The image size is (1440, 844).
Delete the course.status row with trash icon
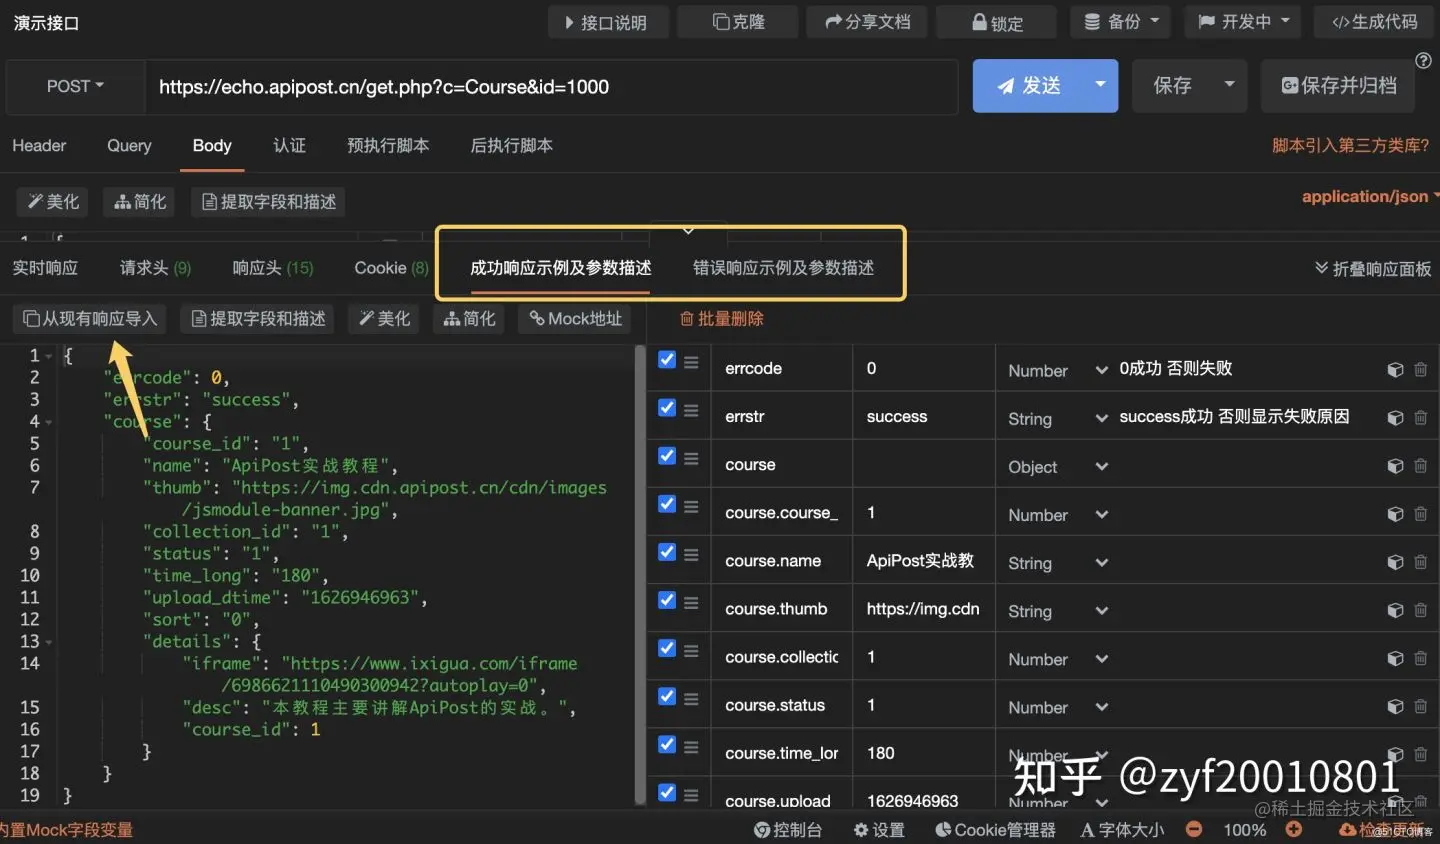1420,706
